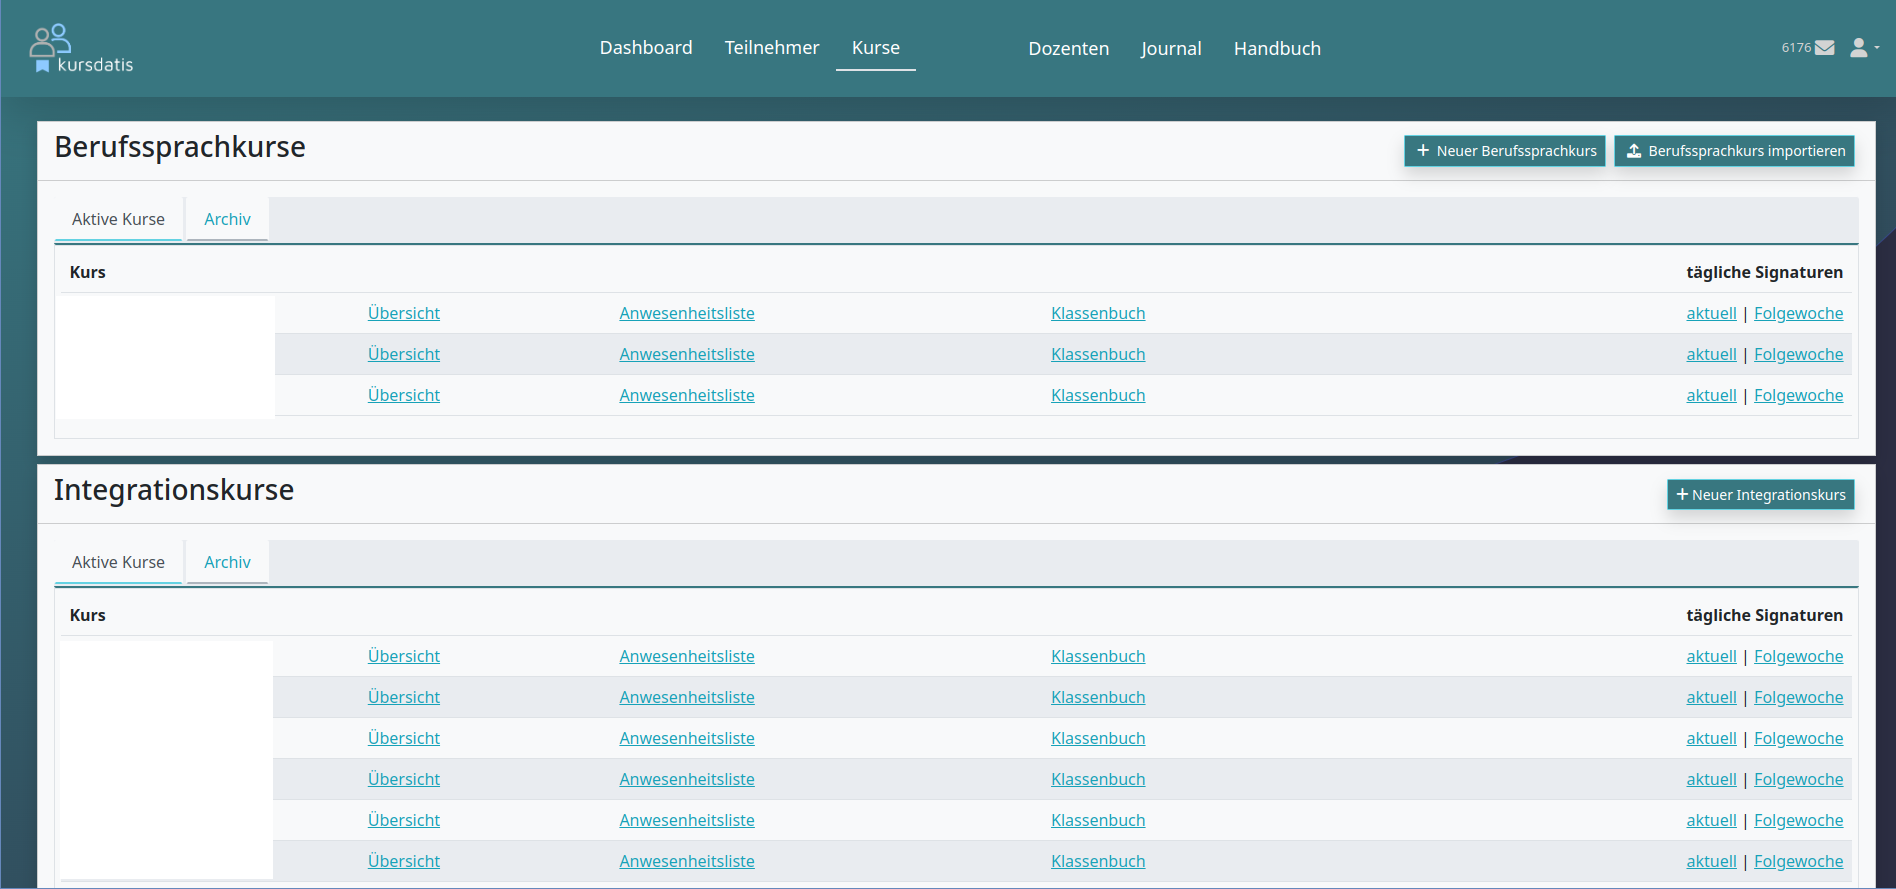Switch to Archiv tab under Integrationskurse
The width and height of the screenshot is (1896, 889).
tap(227, 562)
